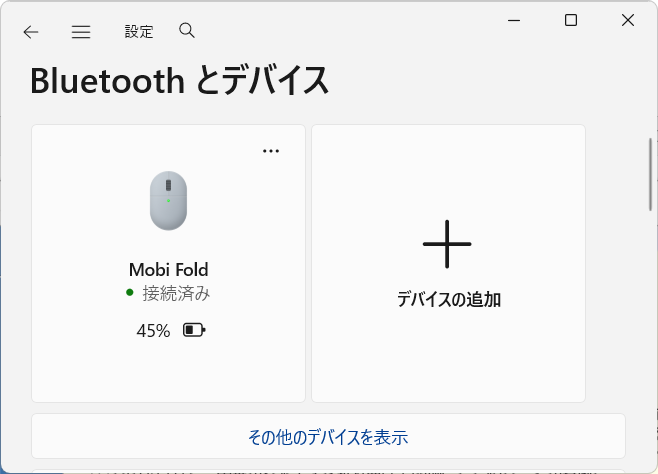Image resolution: width=658 pixels, height=474 pixels.
Task: Click the Mobi Fold mouse image
Action: tap(168, 201)
